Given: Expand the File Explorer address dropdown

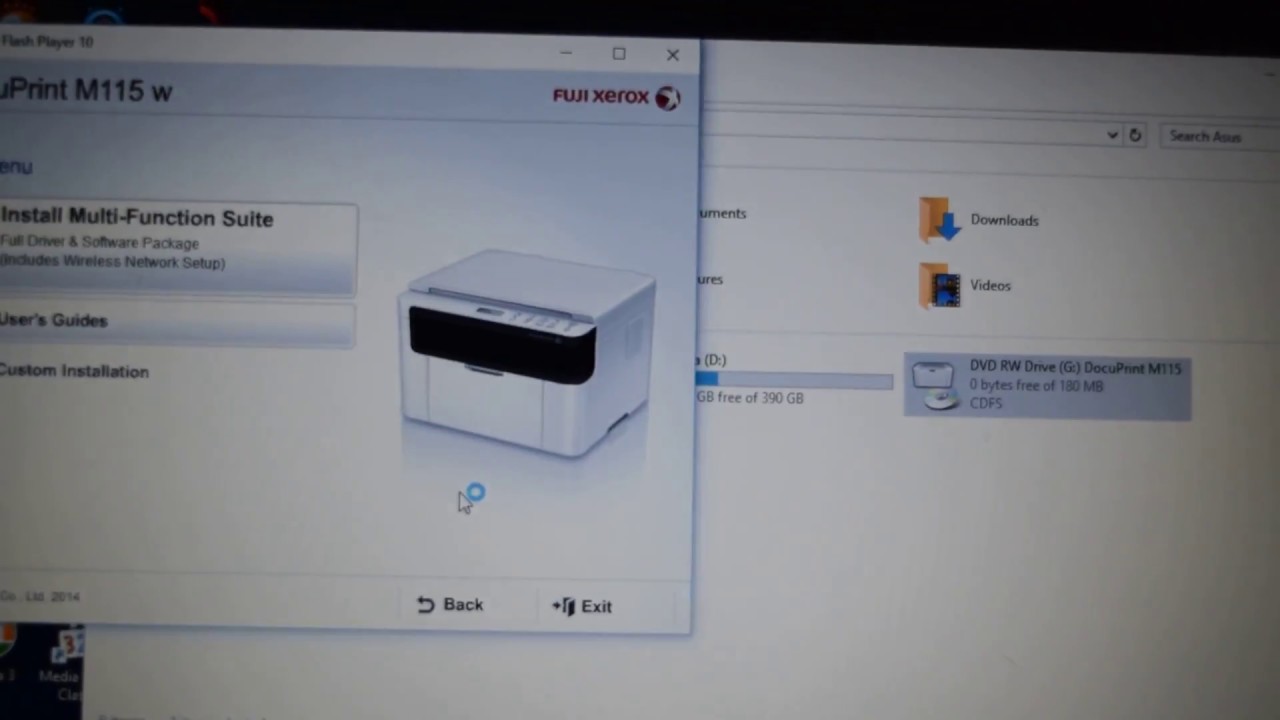Looking at the screenshot, I should (x=1112, y=135).
